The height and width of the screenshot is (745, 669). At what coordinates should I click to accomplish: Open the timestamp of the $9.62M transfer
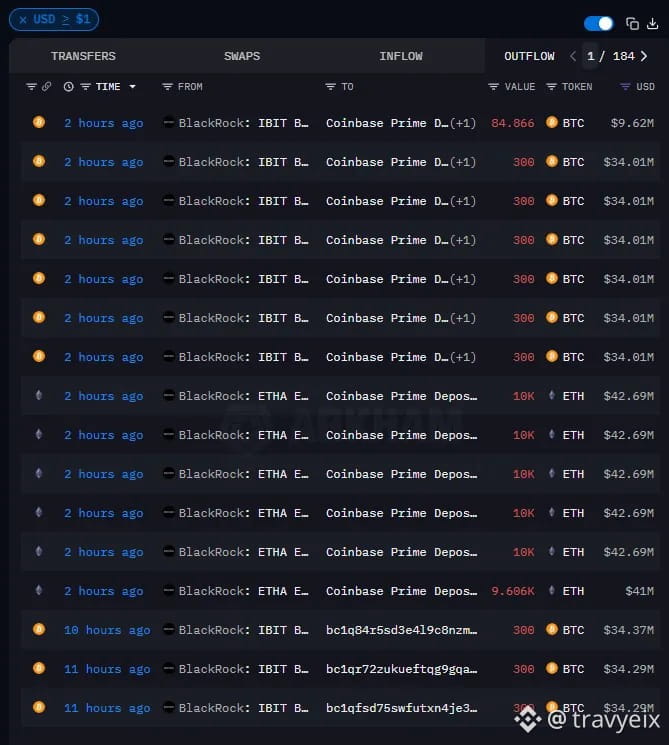point(104,123)
